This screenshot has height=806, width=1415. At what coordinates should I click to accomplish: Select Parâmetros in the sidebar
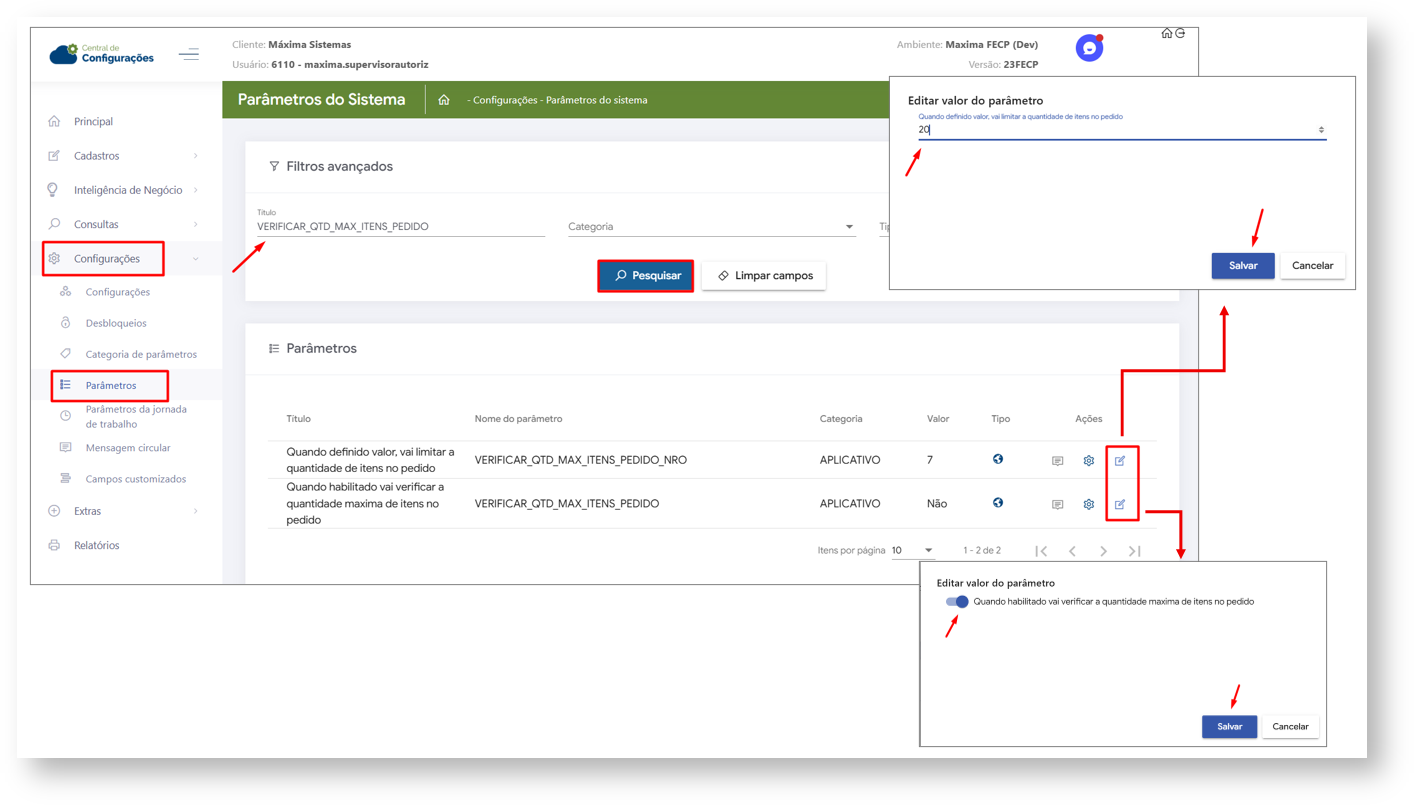pyautogui.click(x=111, y=385)
